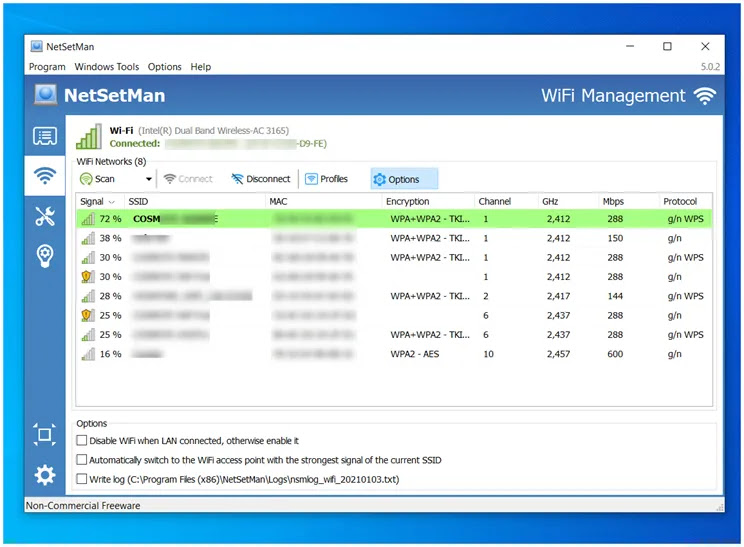Click the 2,417 GHz value
Viewport: 744px width, 547px height.
(x=558, y=296)
